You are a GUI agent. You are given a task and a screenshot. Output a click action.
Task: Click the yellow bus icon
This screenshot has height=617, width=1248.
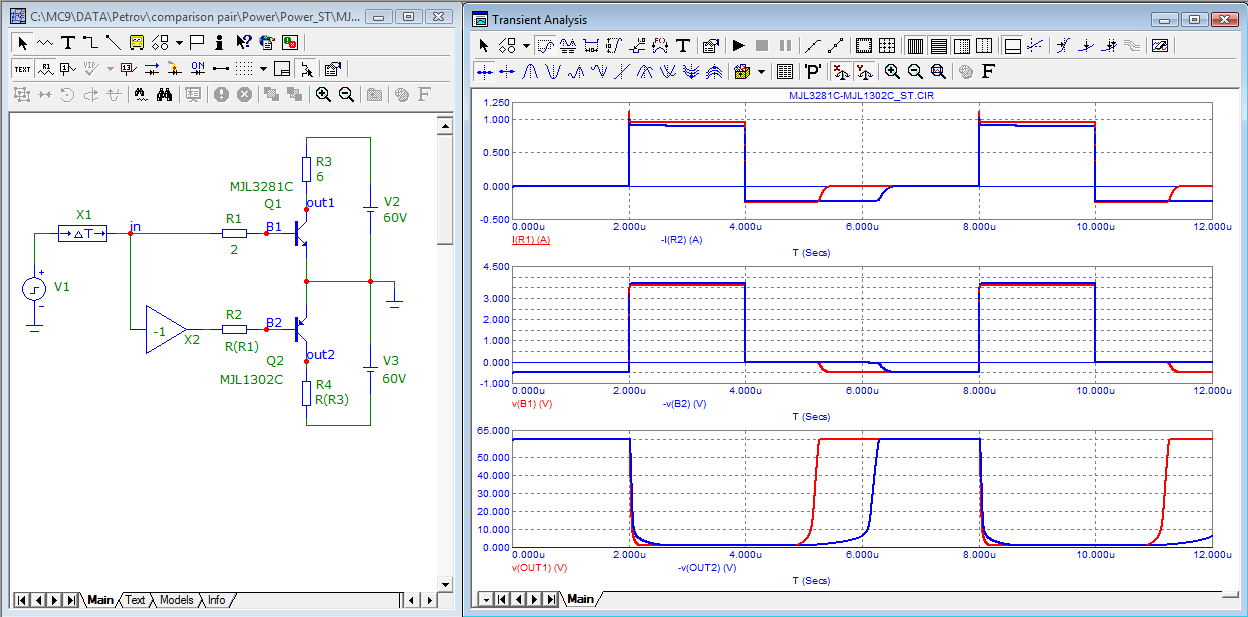tap(137, 43)
